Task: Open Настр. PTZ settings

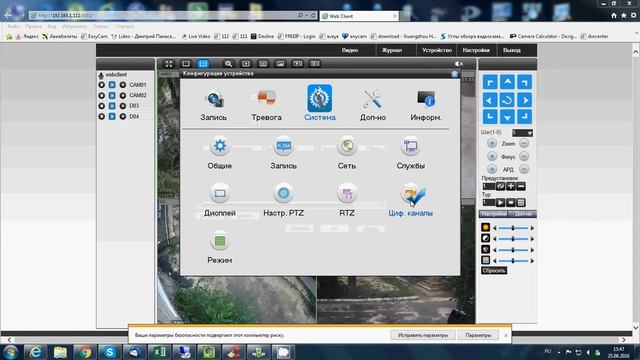Action: pyautogui.click(x=283, y=200)
